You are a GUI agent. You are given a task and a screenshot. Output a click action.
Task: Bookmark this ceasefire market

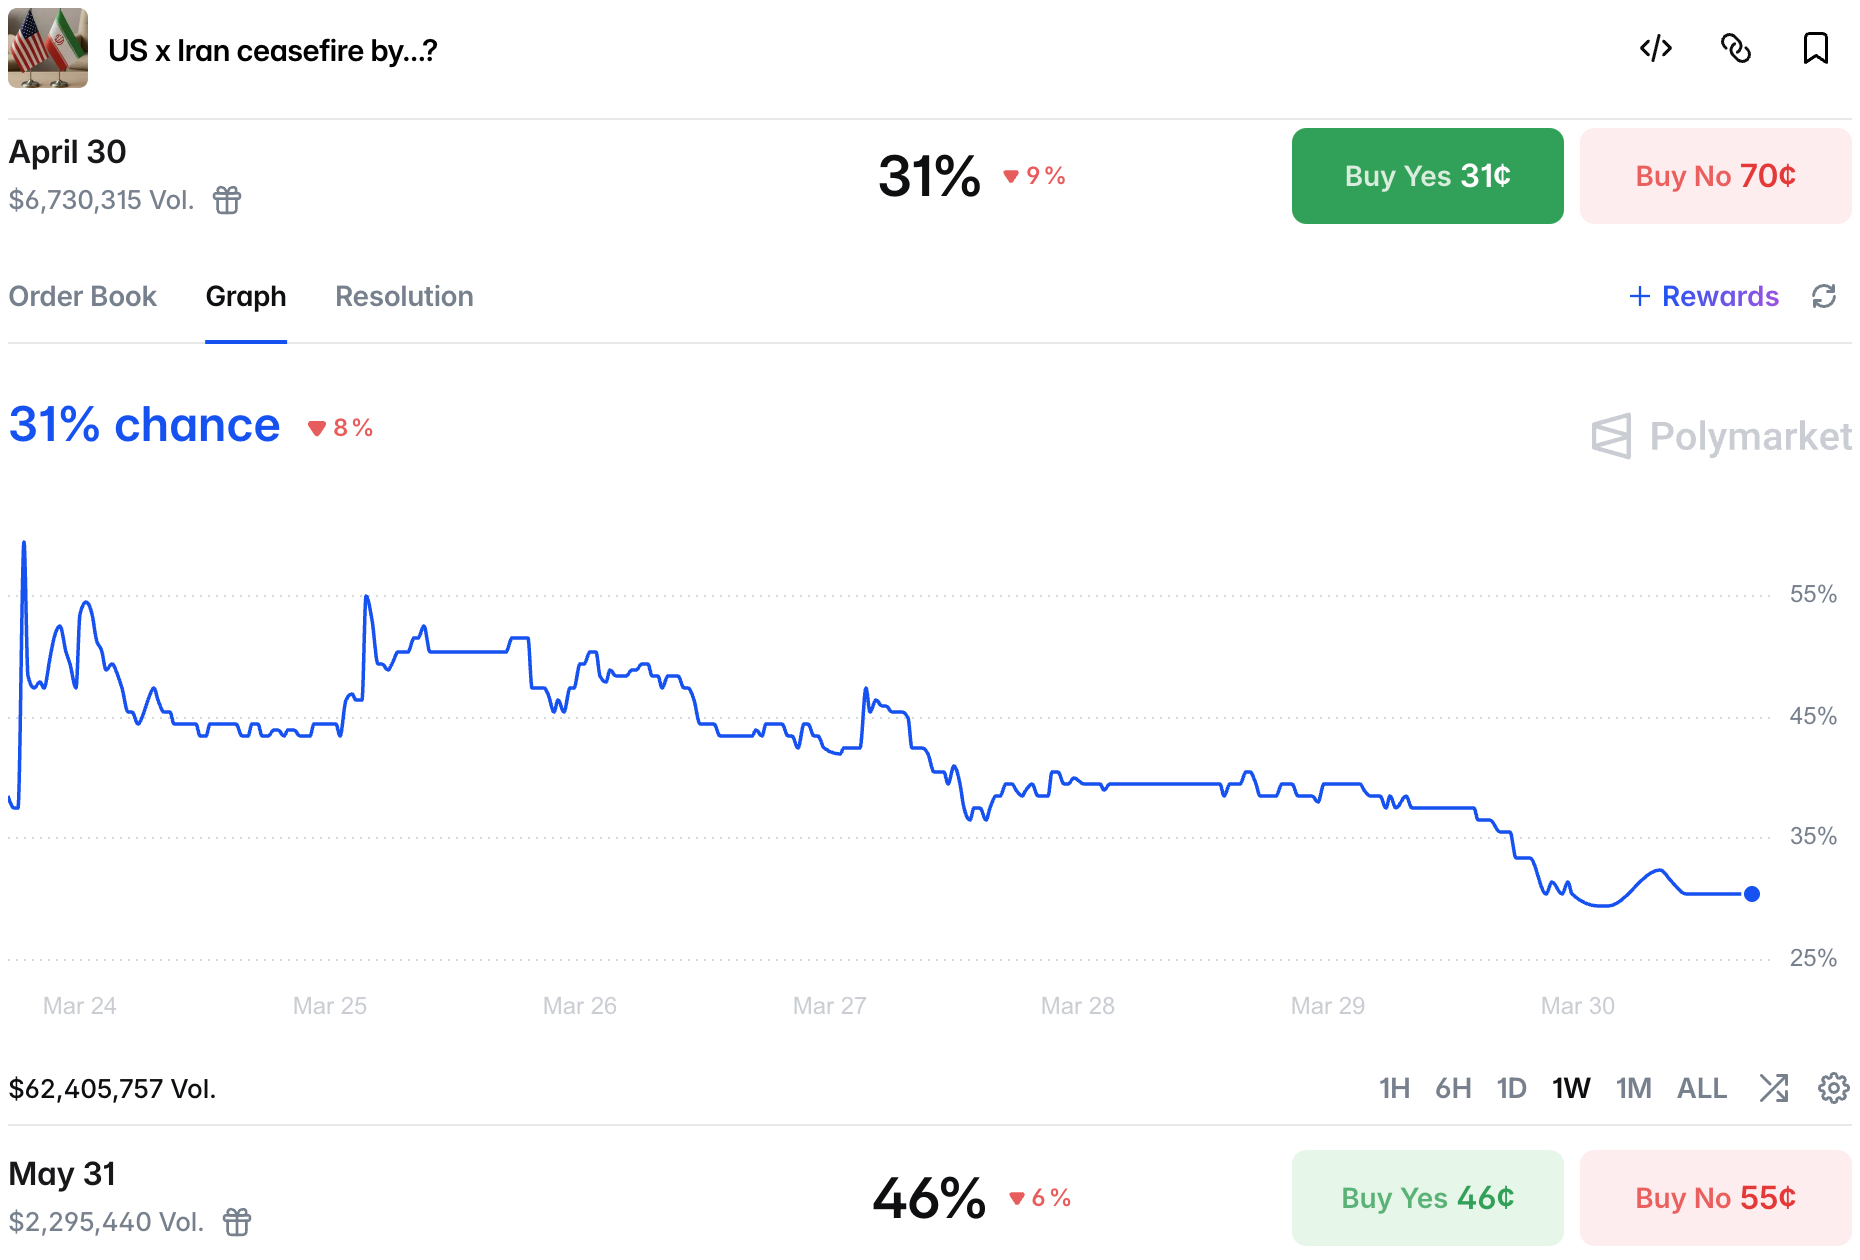[x=1815, y=48]
